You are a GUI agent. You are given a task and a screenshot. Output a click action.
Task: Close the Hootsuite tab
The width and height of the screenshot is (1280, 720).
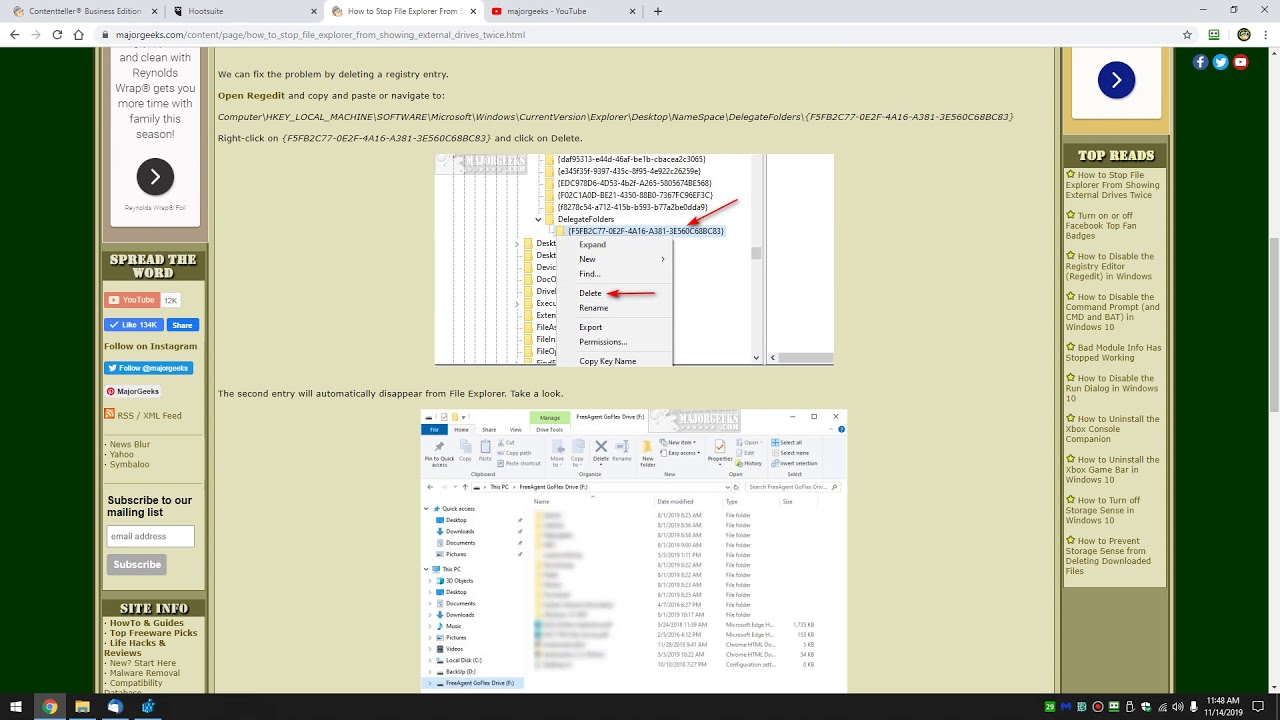(313, 11)
